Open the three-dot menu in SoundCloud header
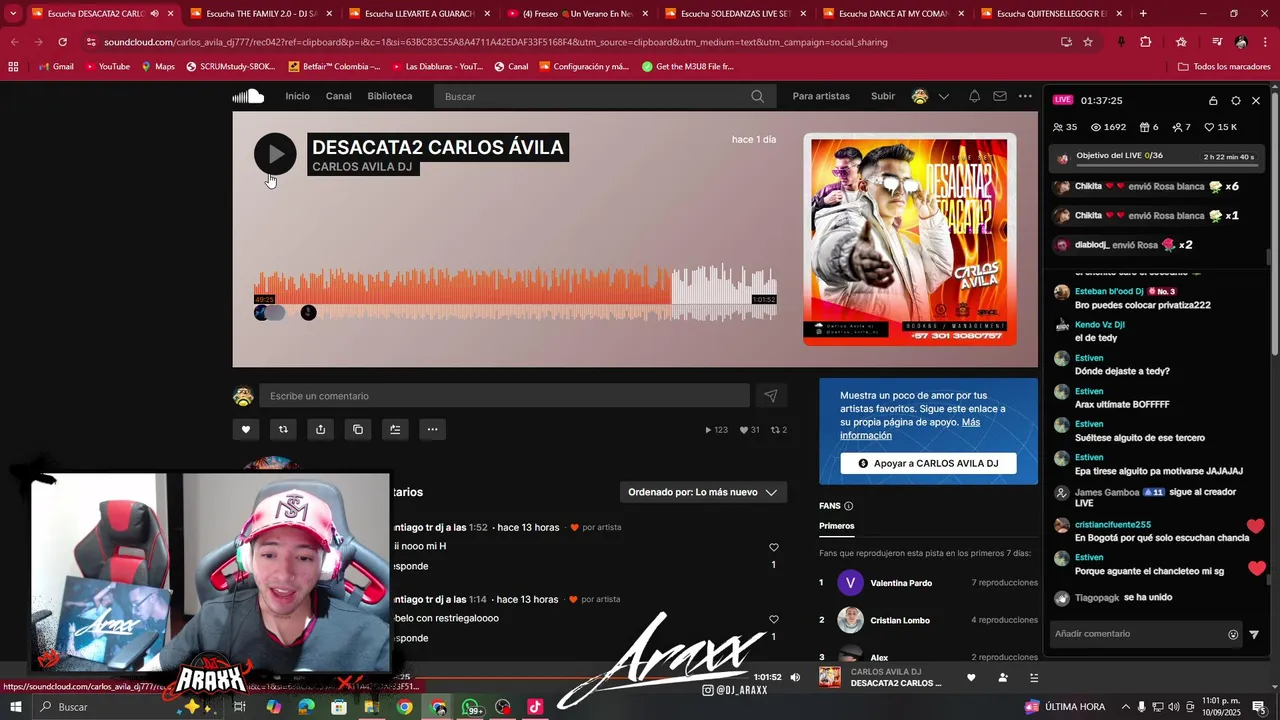Screen dimensions: 1280x720 pos(1025,96)
